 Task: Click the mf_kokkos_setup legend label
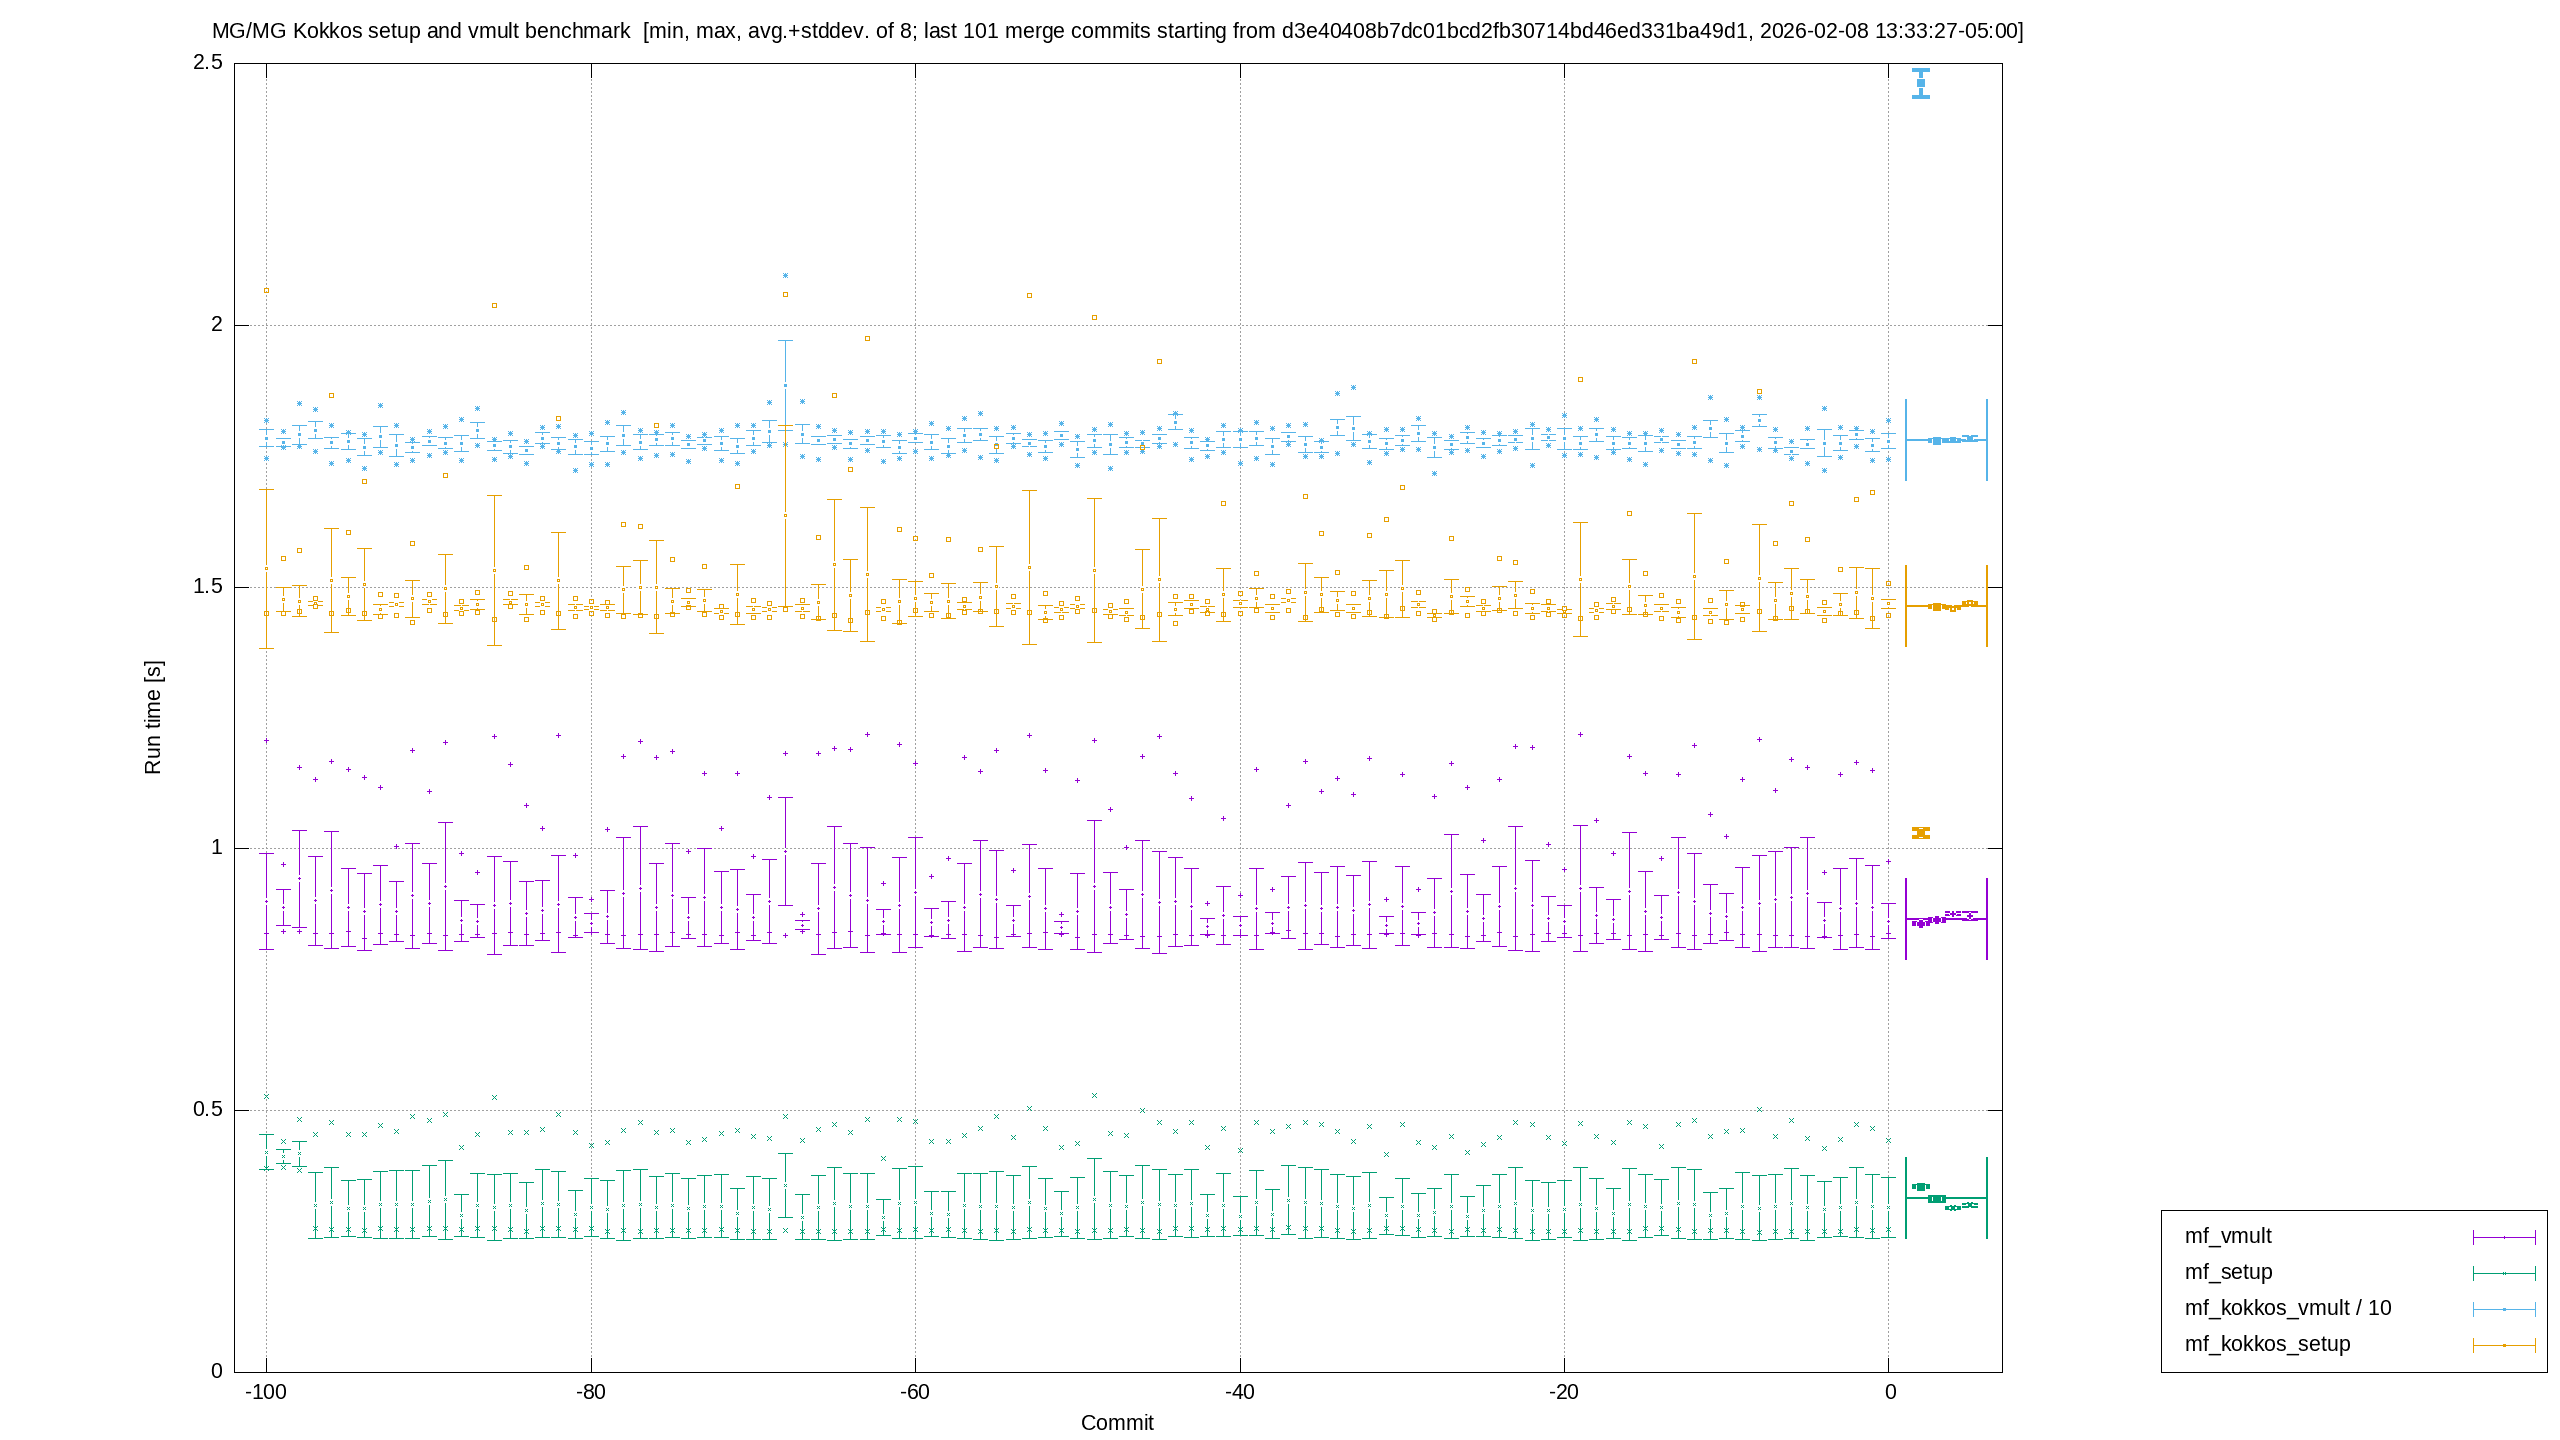click(2267, 1344)
